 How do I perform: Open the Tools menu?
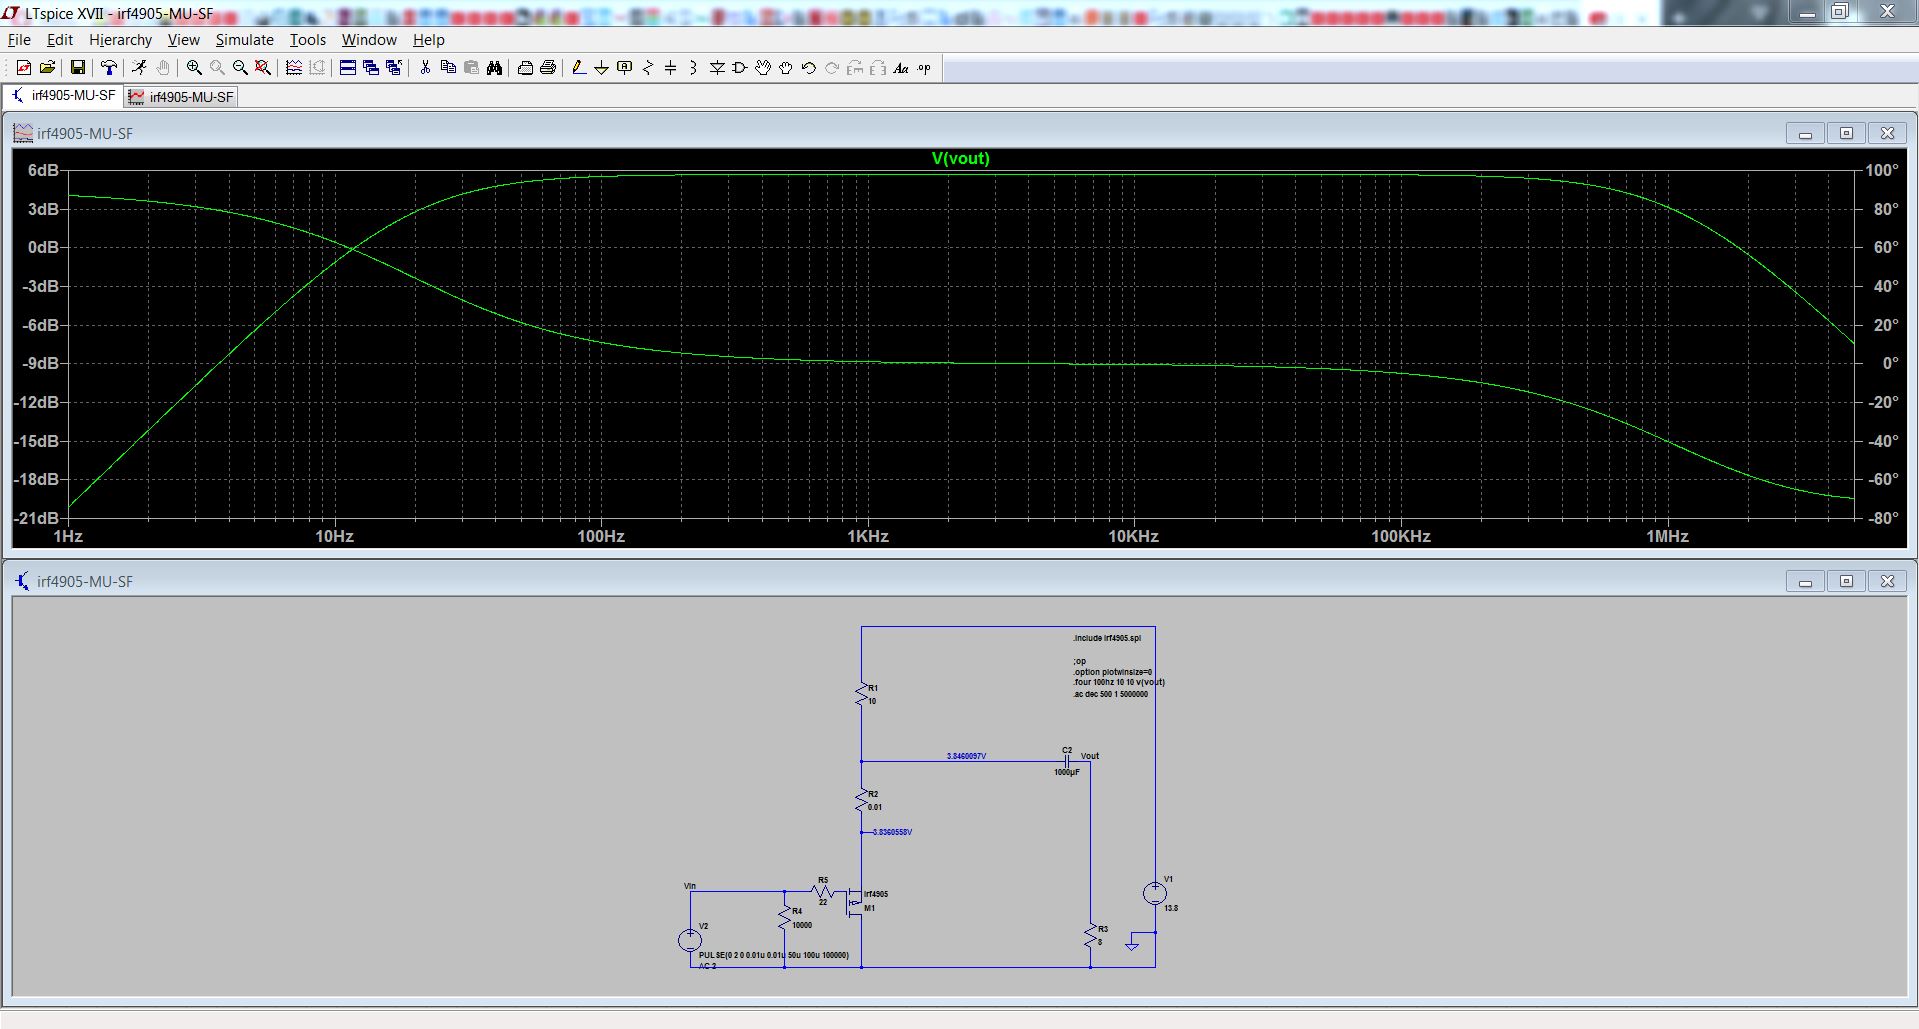[x=308, y=40]
